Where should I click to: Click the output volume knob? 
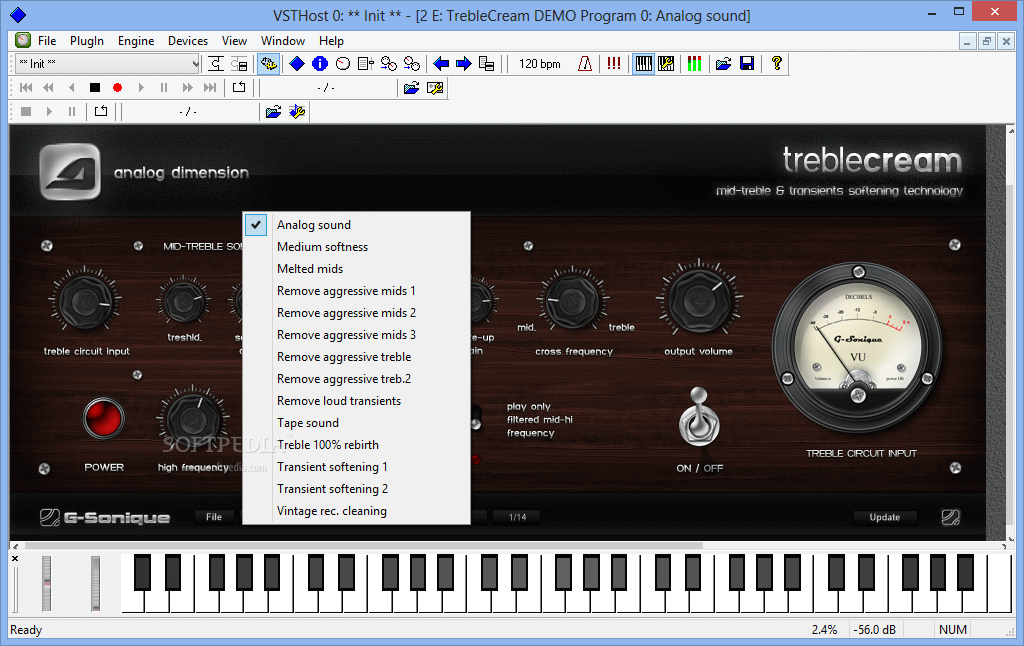click(x=699, y=300)
